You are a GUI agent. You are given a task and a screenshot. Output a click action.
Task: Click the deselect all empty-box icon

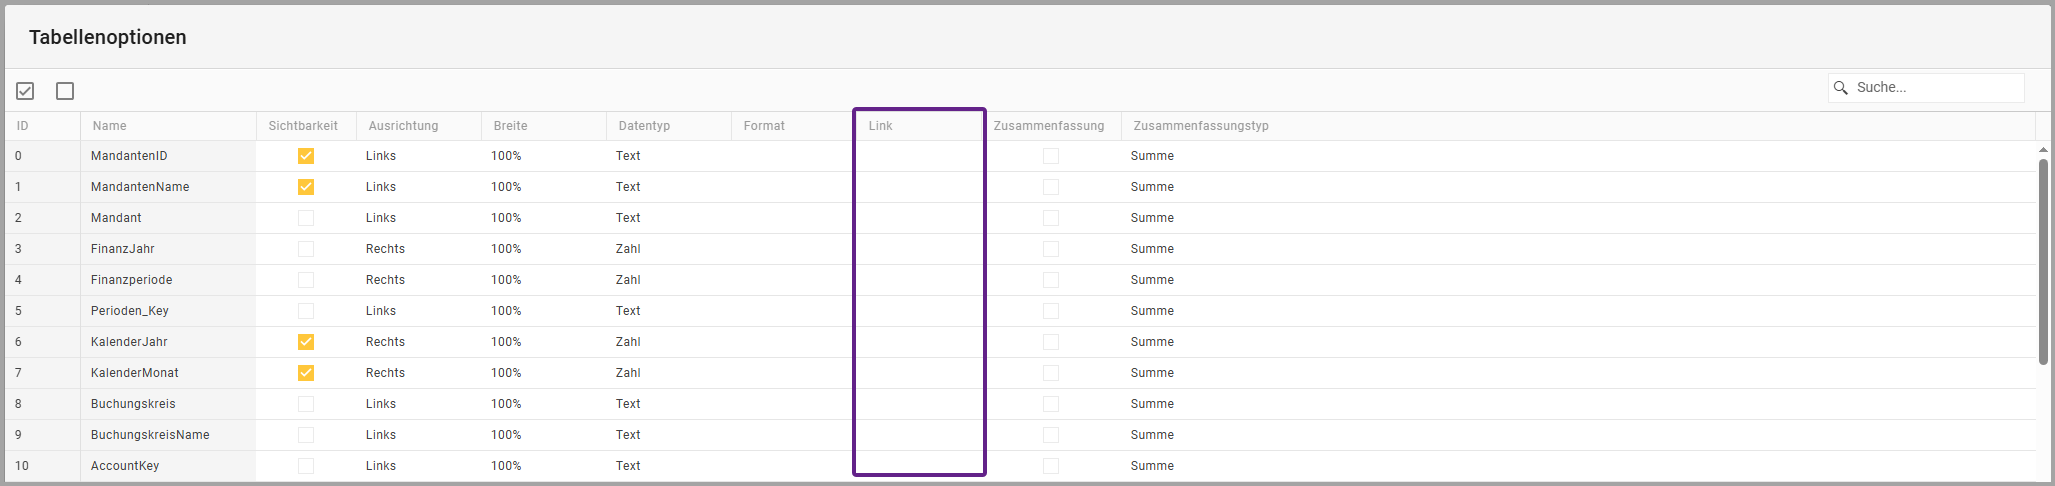[x=65, y=91]
